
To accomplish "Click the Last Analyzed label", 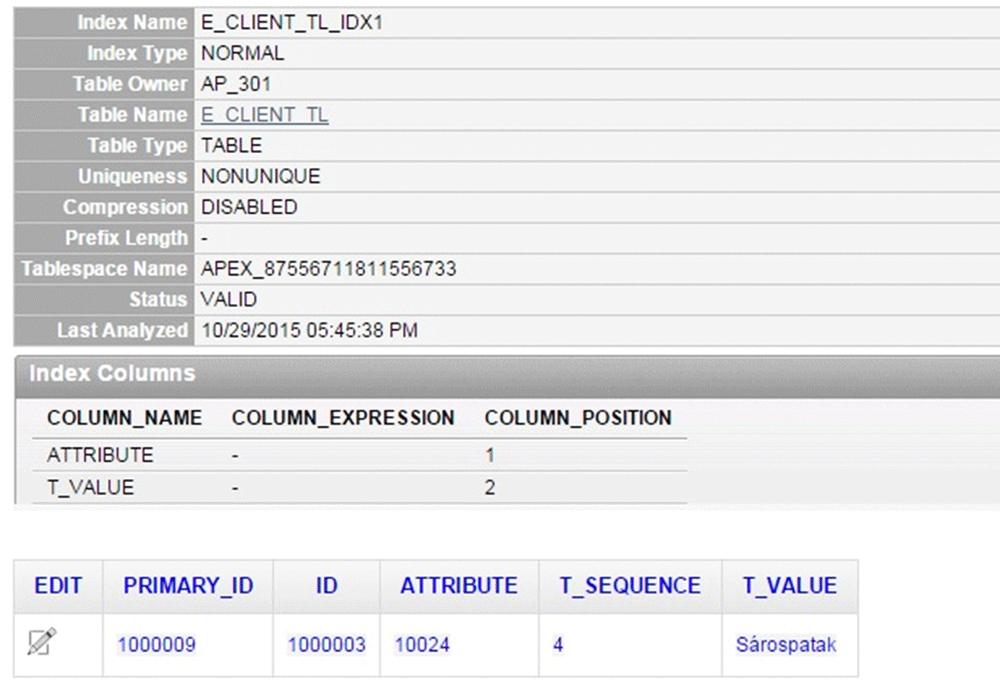I will tap(122, 330).
